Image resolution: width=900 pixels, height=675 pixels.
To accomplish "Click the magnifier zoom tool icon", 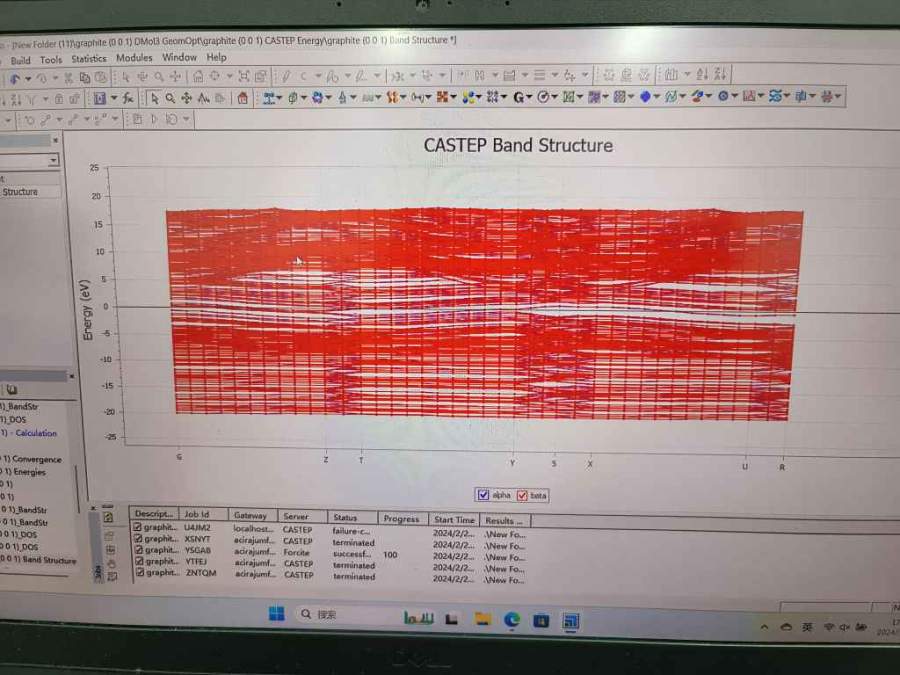I will coord(170,98).
